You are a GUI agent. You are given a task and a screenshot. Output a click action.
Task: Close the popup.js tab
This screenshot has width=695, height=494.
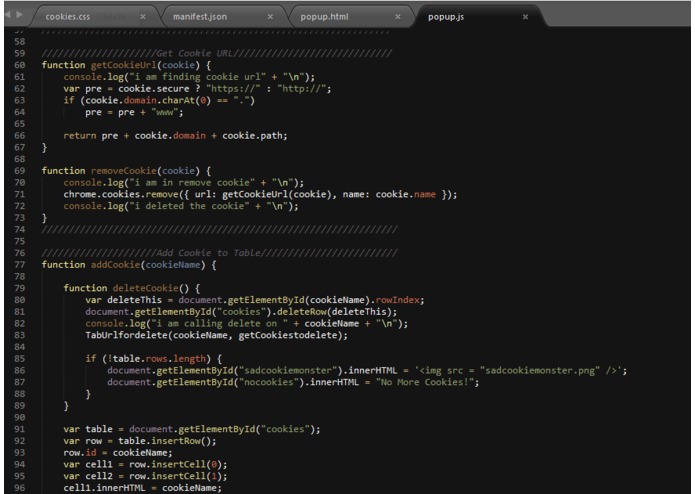[x=525, y=17]
